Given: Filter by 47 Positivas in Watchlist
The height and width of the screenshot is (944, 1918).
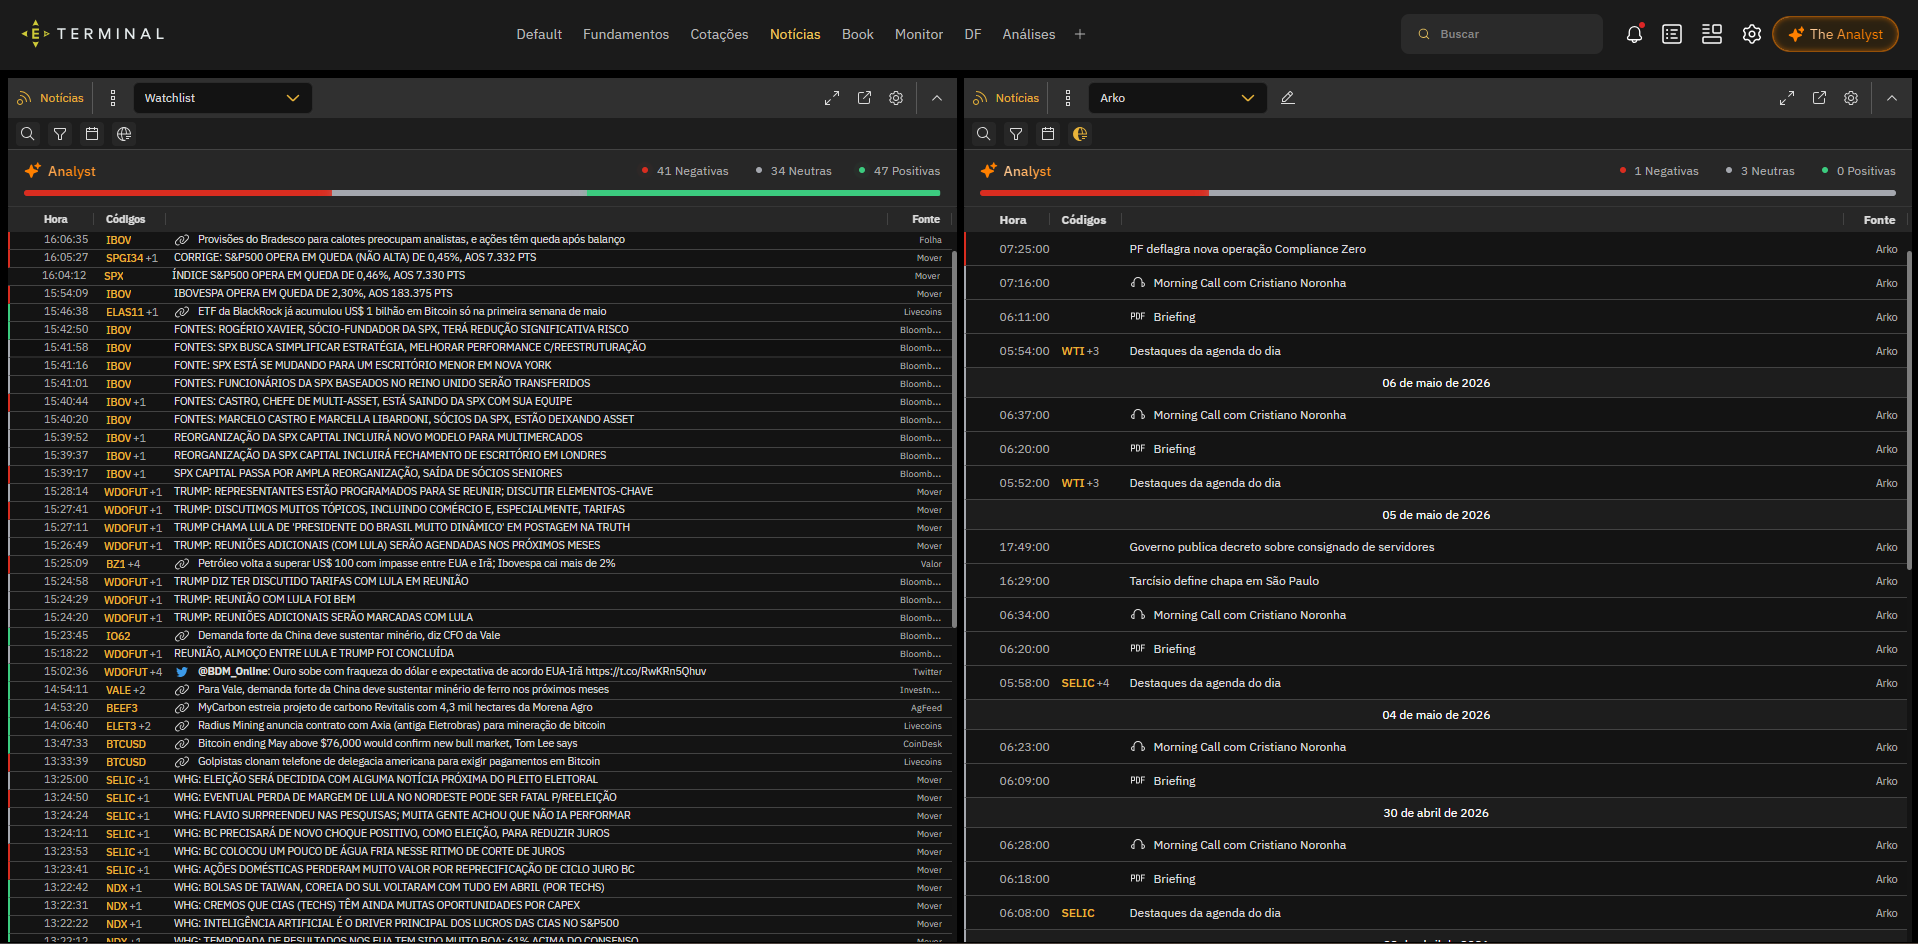Looking at the screenshot, I should 899,171.
